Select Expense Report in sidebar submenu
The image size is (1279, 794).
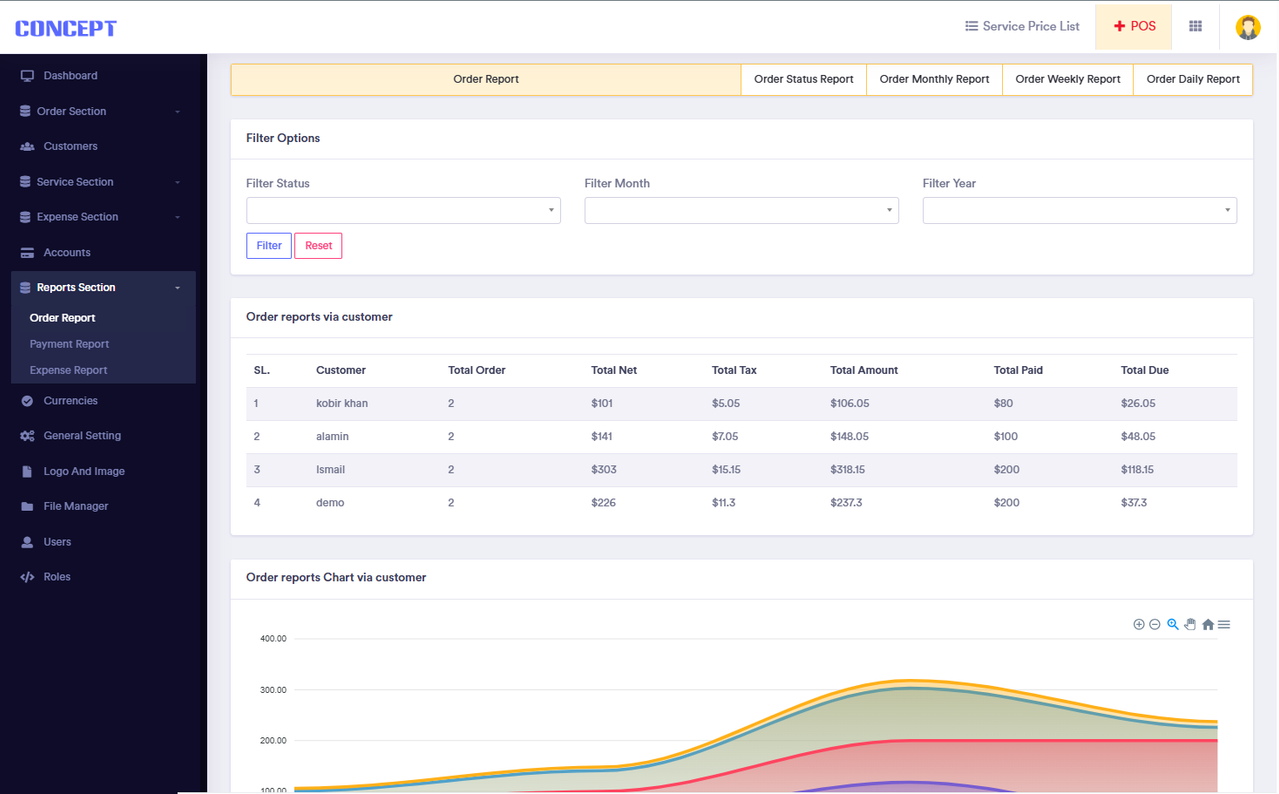[x=68, y=370]
